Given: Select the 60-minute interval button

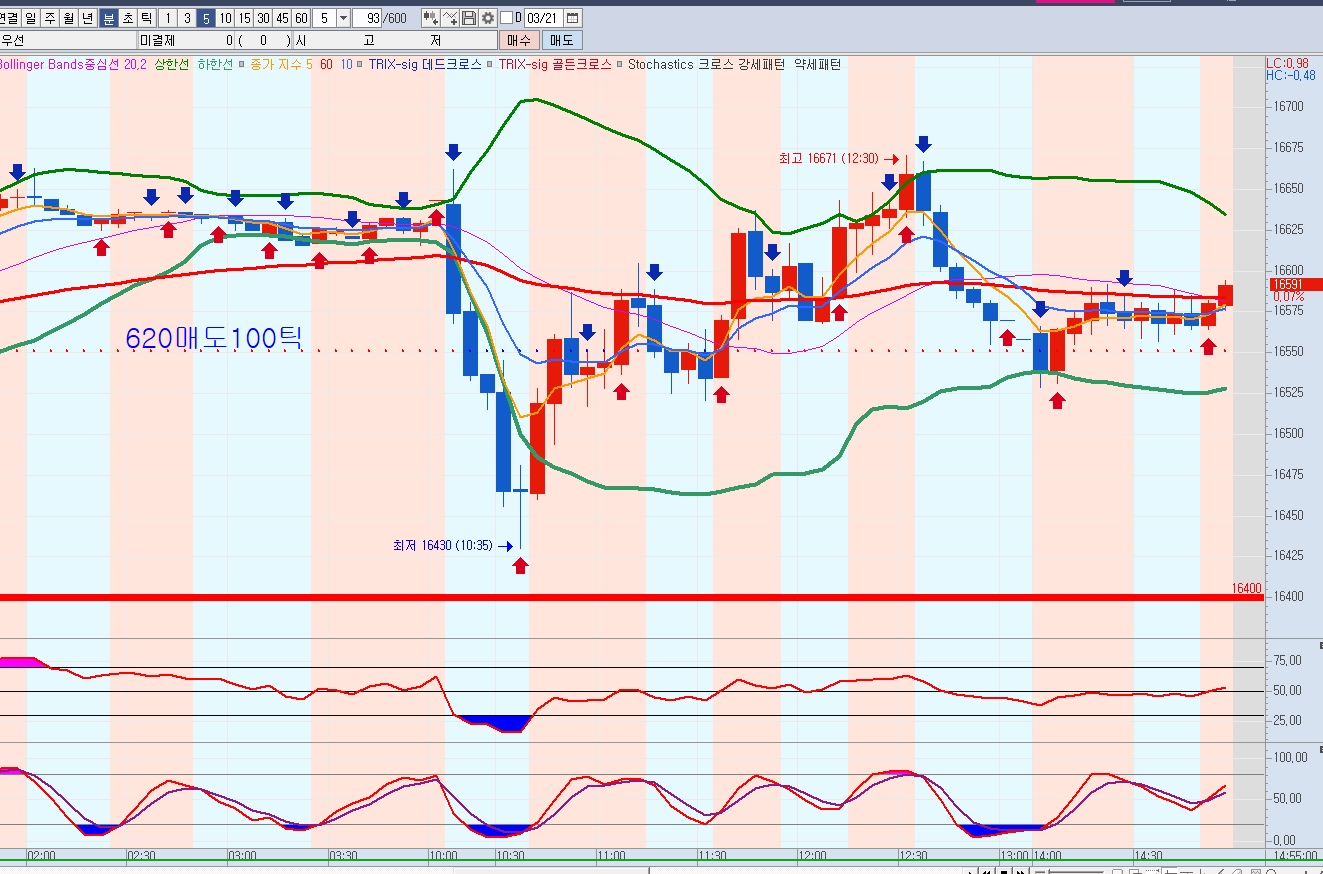Looking at the screenshot, I should pos(301,18).
